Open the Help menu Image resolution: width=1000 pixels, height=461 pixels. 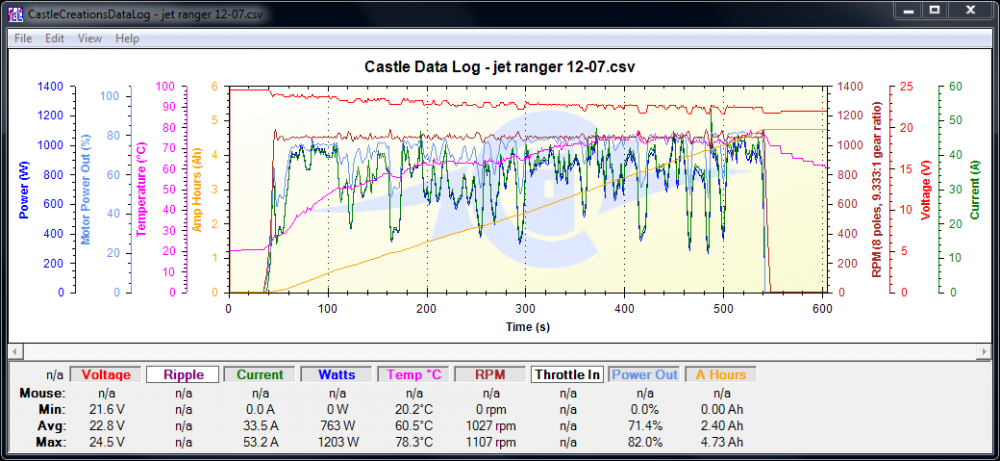[x=127, y=38]
